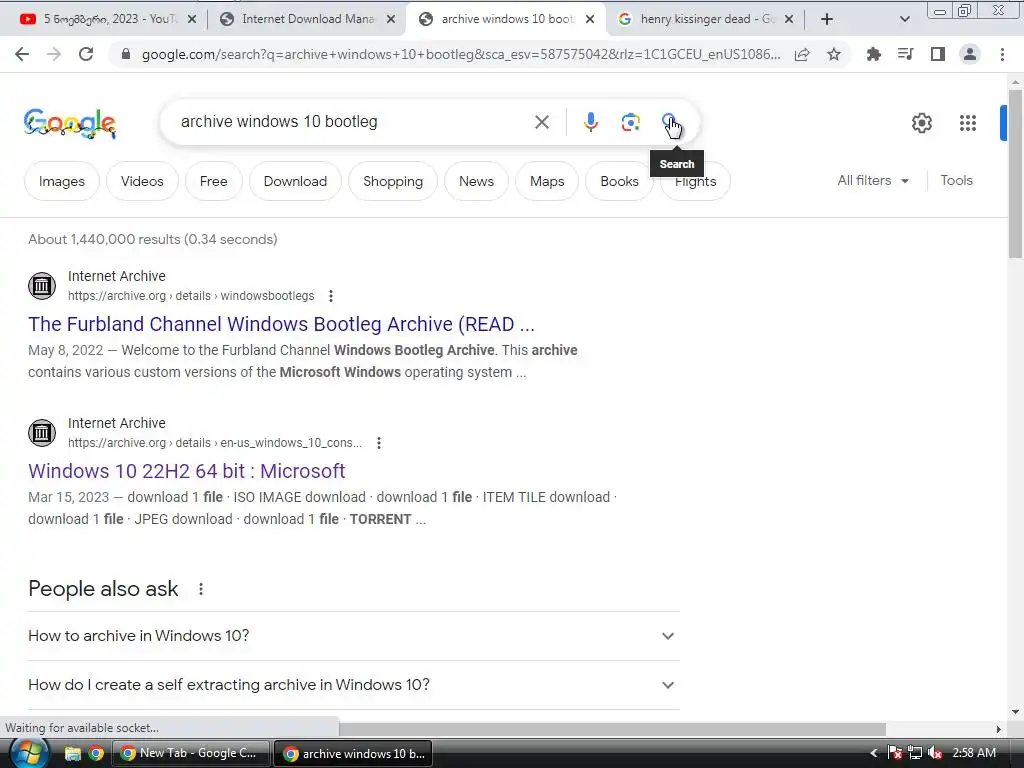This screenshot has height=768, width=1024.
Task: Reload the page with the refresh icon
Action: 86,54
